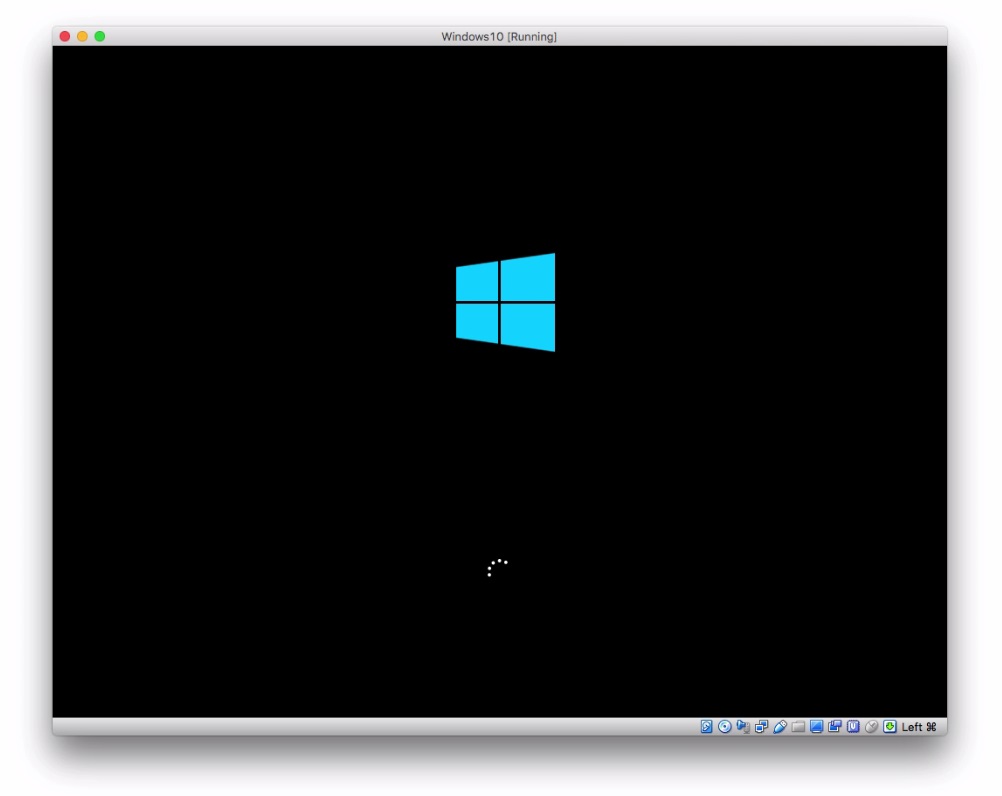This screenshot has width=1002, height=796.
Task: Click the Windows logo on boot screen
Action: [x=505, y=302]
